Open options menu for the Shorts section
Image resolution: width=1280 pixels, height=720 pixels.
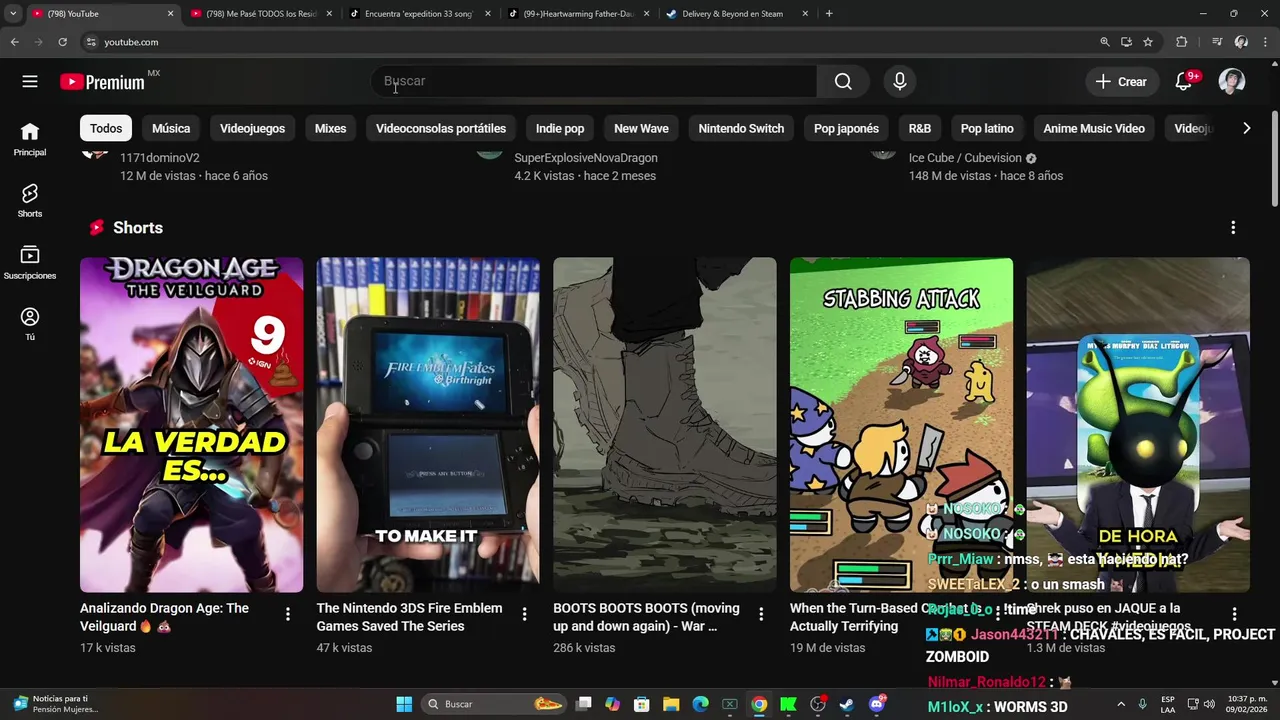pyautogui.click(x=1233, y=228)
